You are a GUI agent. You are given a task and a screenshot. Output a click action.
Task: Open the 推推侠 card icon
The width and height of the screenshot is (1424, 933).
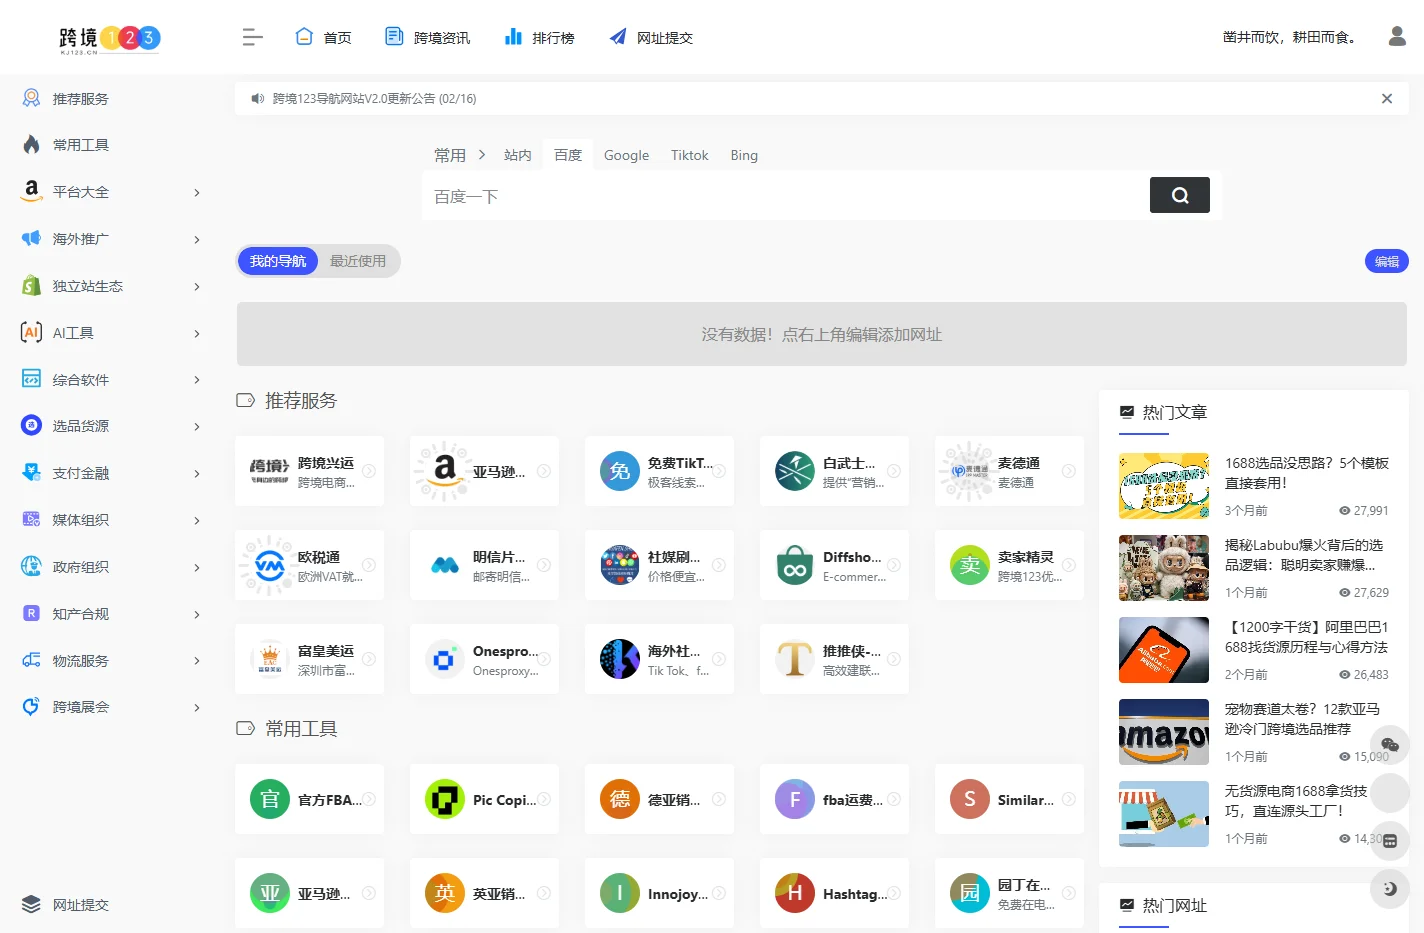point(795,659)
